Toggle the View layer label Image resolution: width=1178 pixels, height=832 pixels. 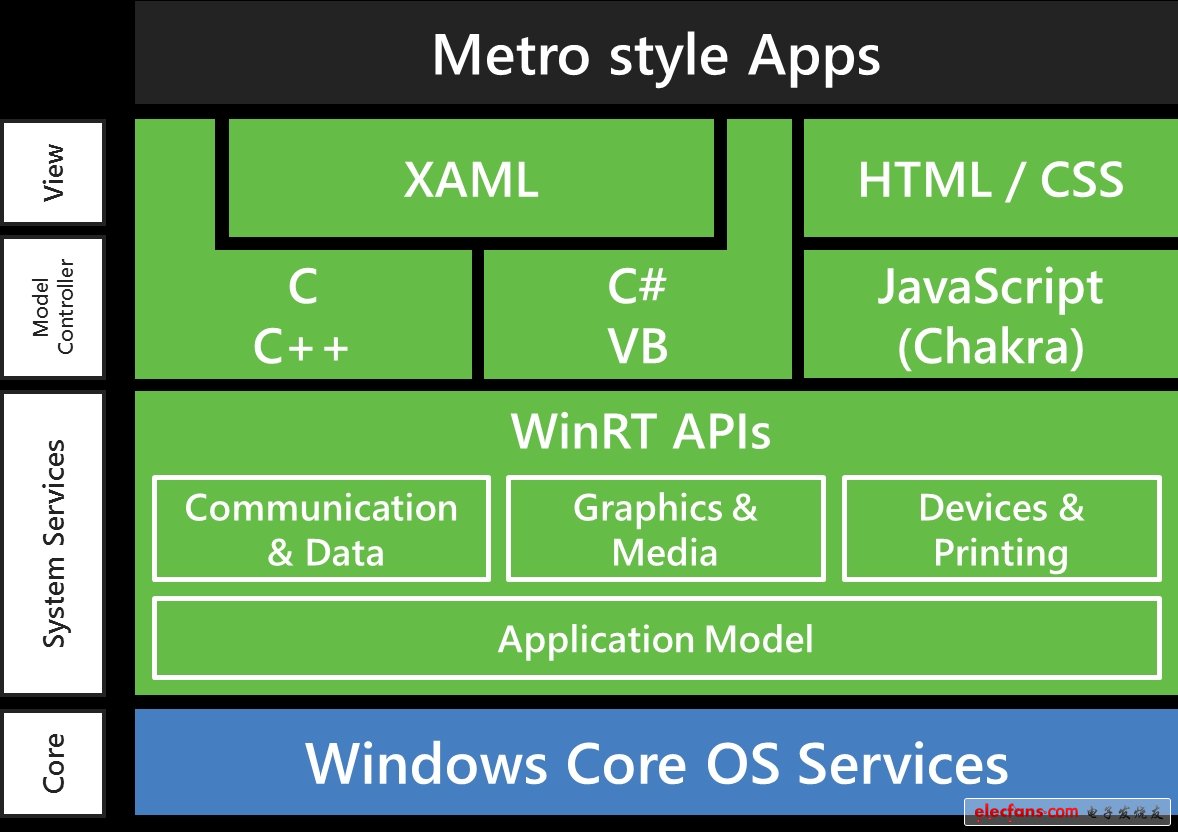point(52,170)
